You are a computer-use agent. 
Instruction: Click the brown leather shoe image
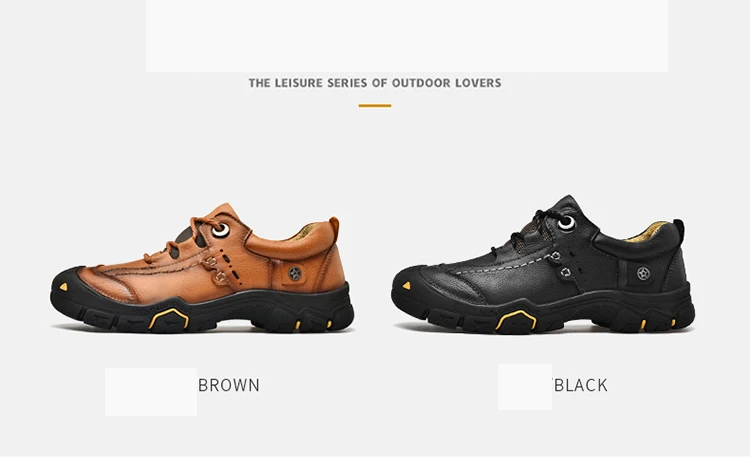click(202, 268)
